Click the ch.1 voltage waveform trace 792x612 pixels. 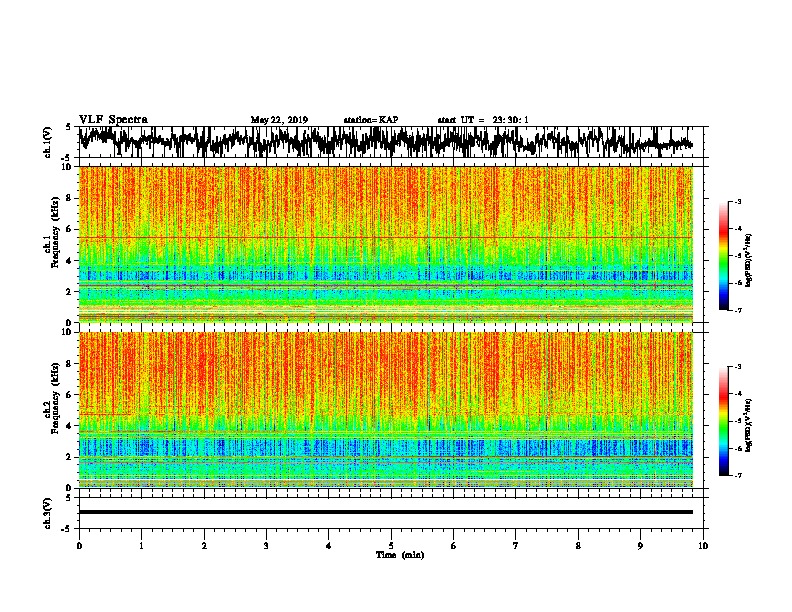point(385,142)
